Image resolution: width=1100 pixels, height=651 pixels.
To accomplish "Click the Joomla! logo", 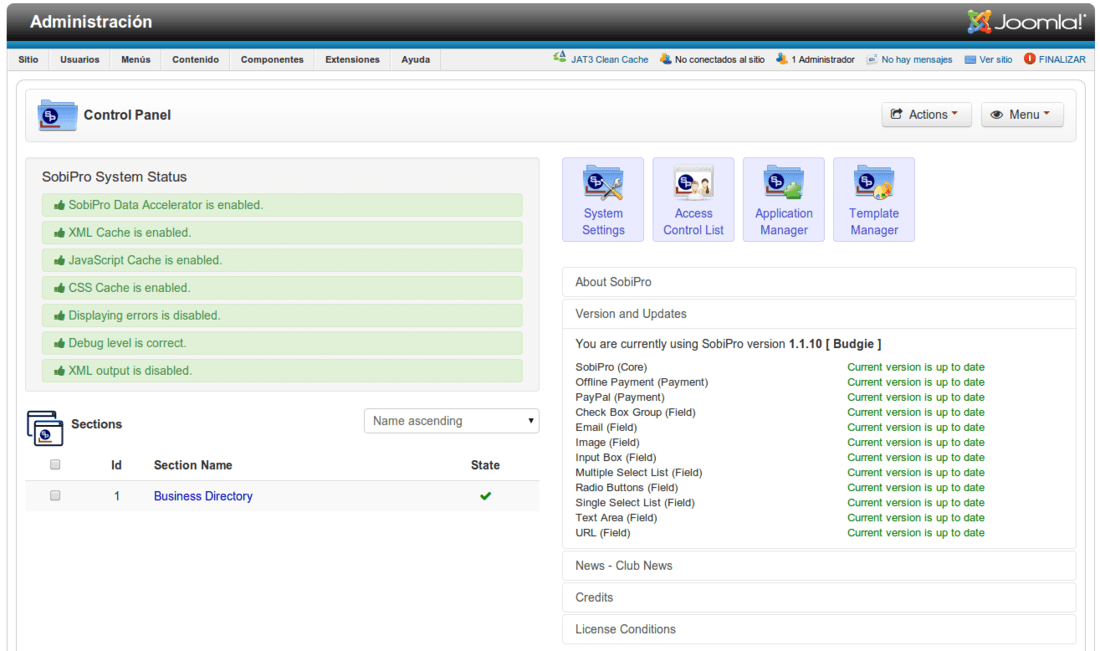I will [1026, 22].
